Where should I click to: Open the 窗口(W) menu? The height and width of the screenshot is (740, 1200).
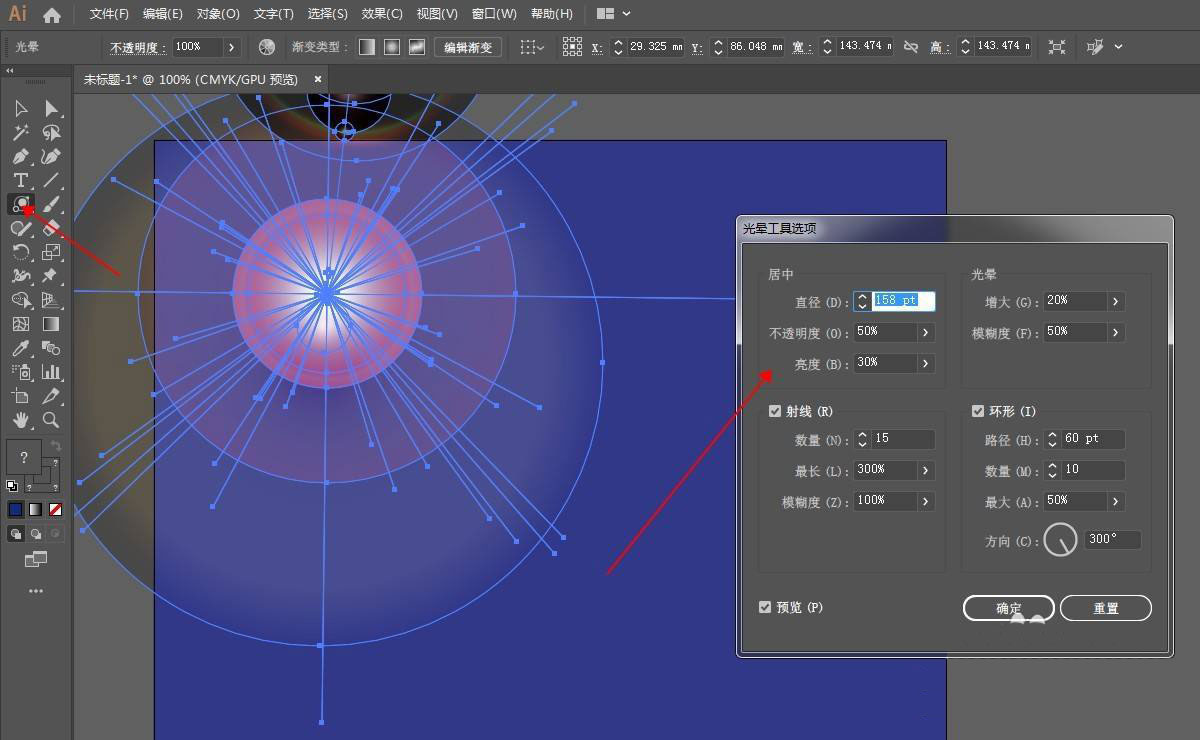pos(493,14)
